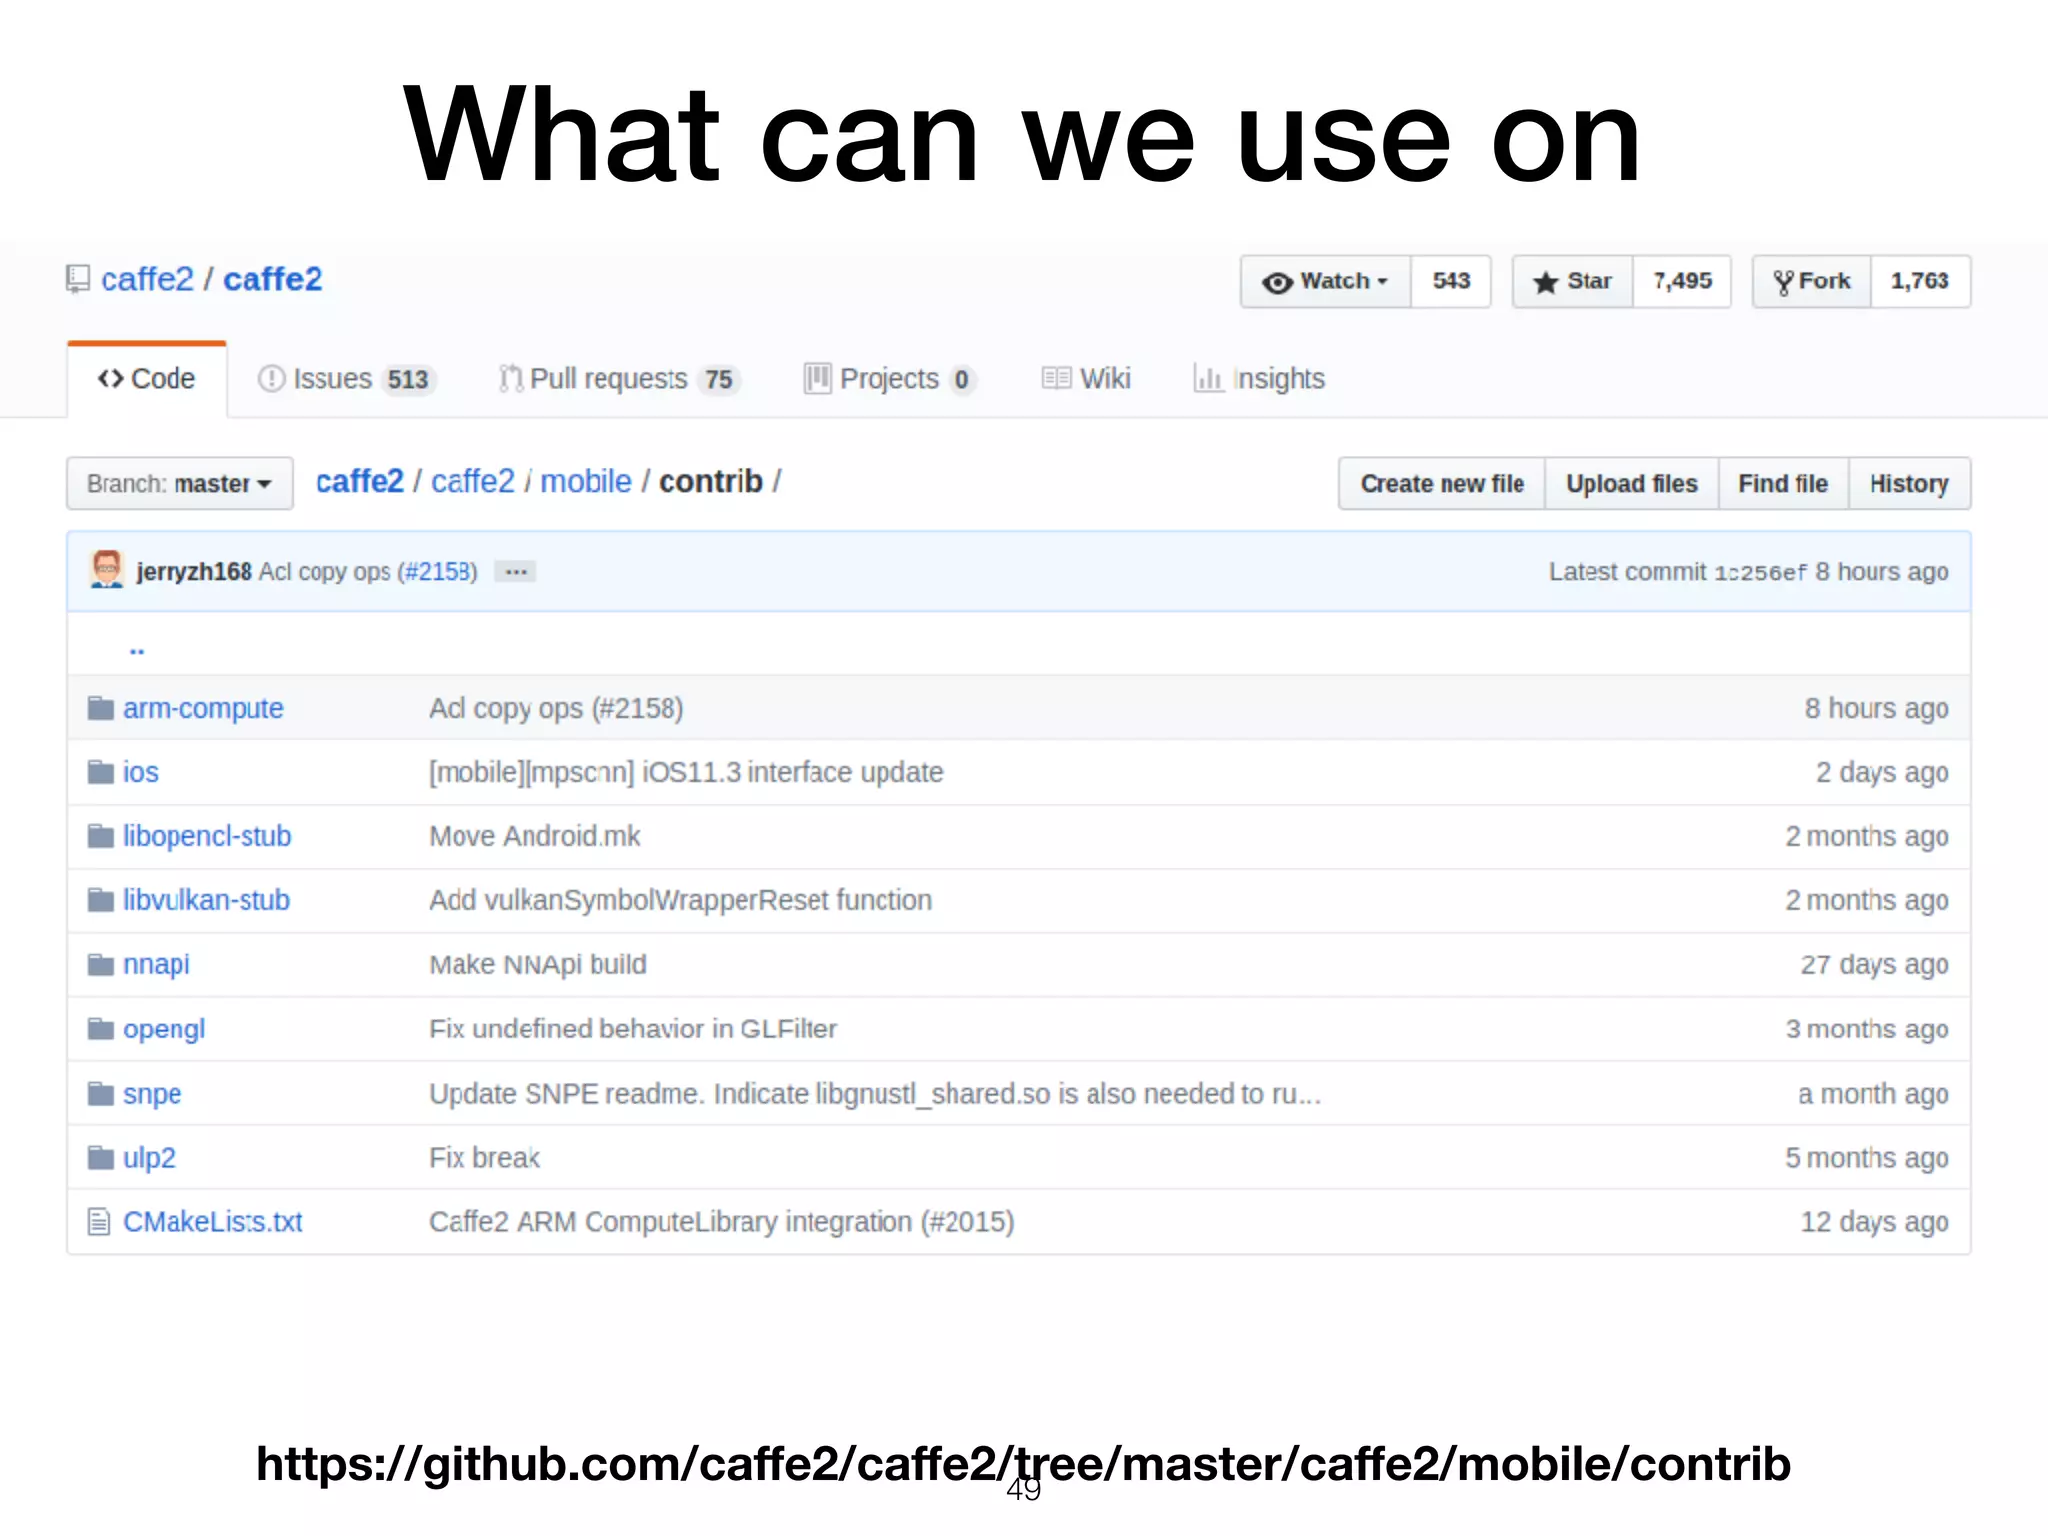Click 'Move Android.mk' commit message
This screenshot has height=1536, width=2048.
pyautogui.click(x=535, y=836)
